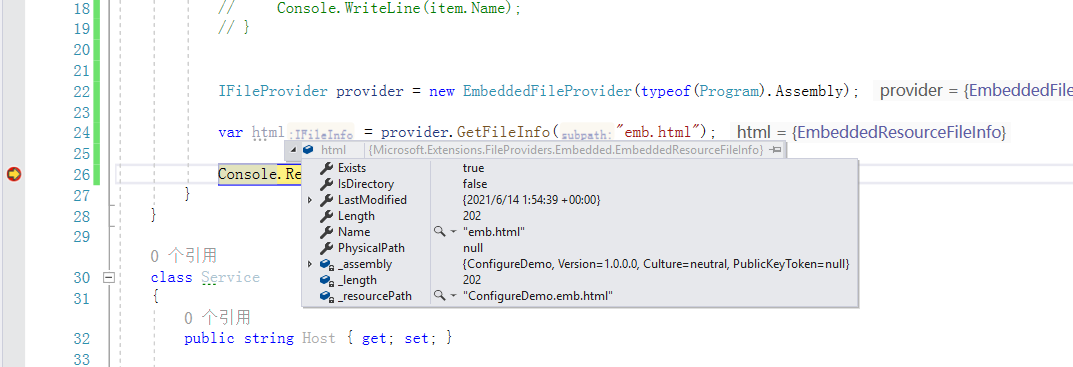Image resolution: width=1073 pixels, height=367 pixels.
Task: Click the html object icon in datatip header
Action: click(x=308, y=150)
